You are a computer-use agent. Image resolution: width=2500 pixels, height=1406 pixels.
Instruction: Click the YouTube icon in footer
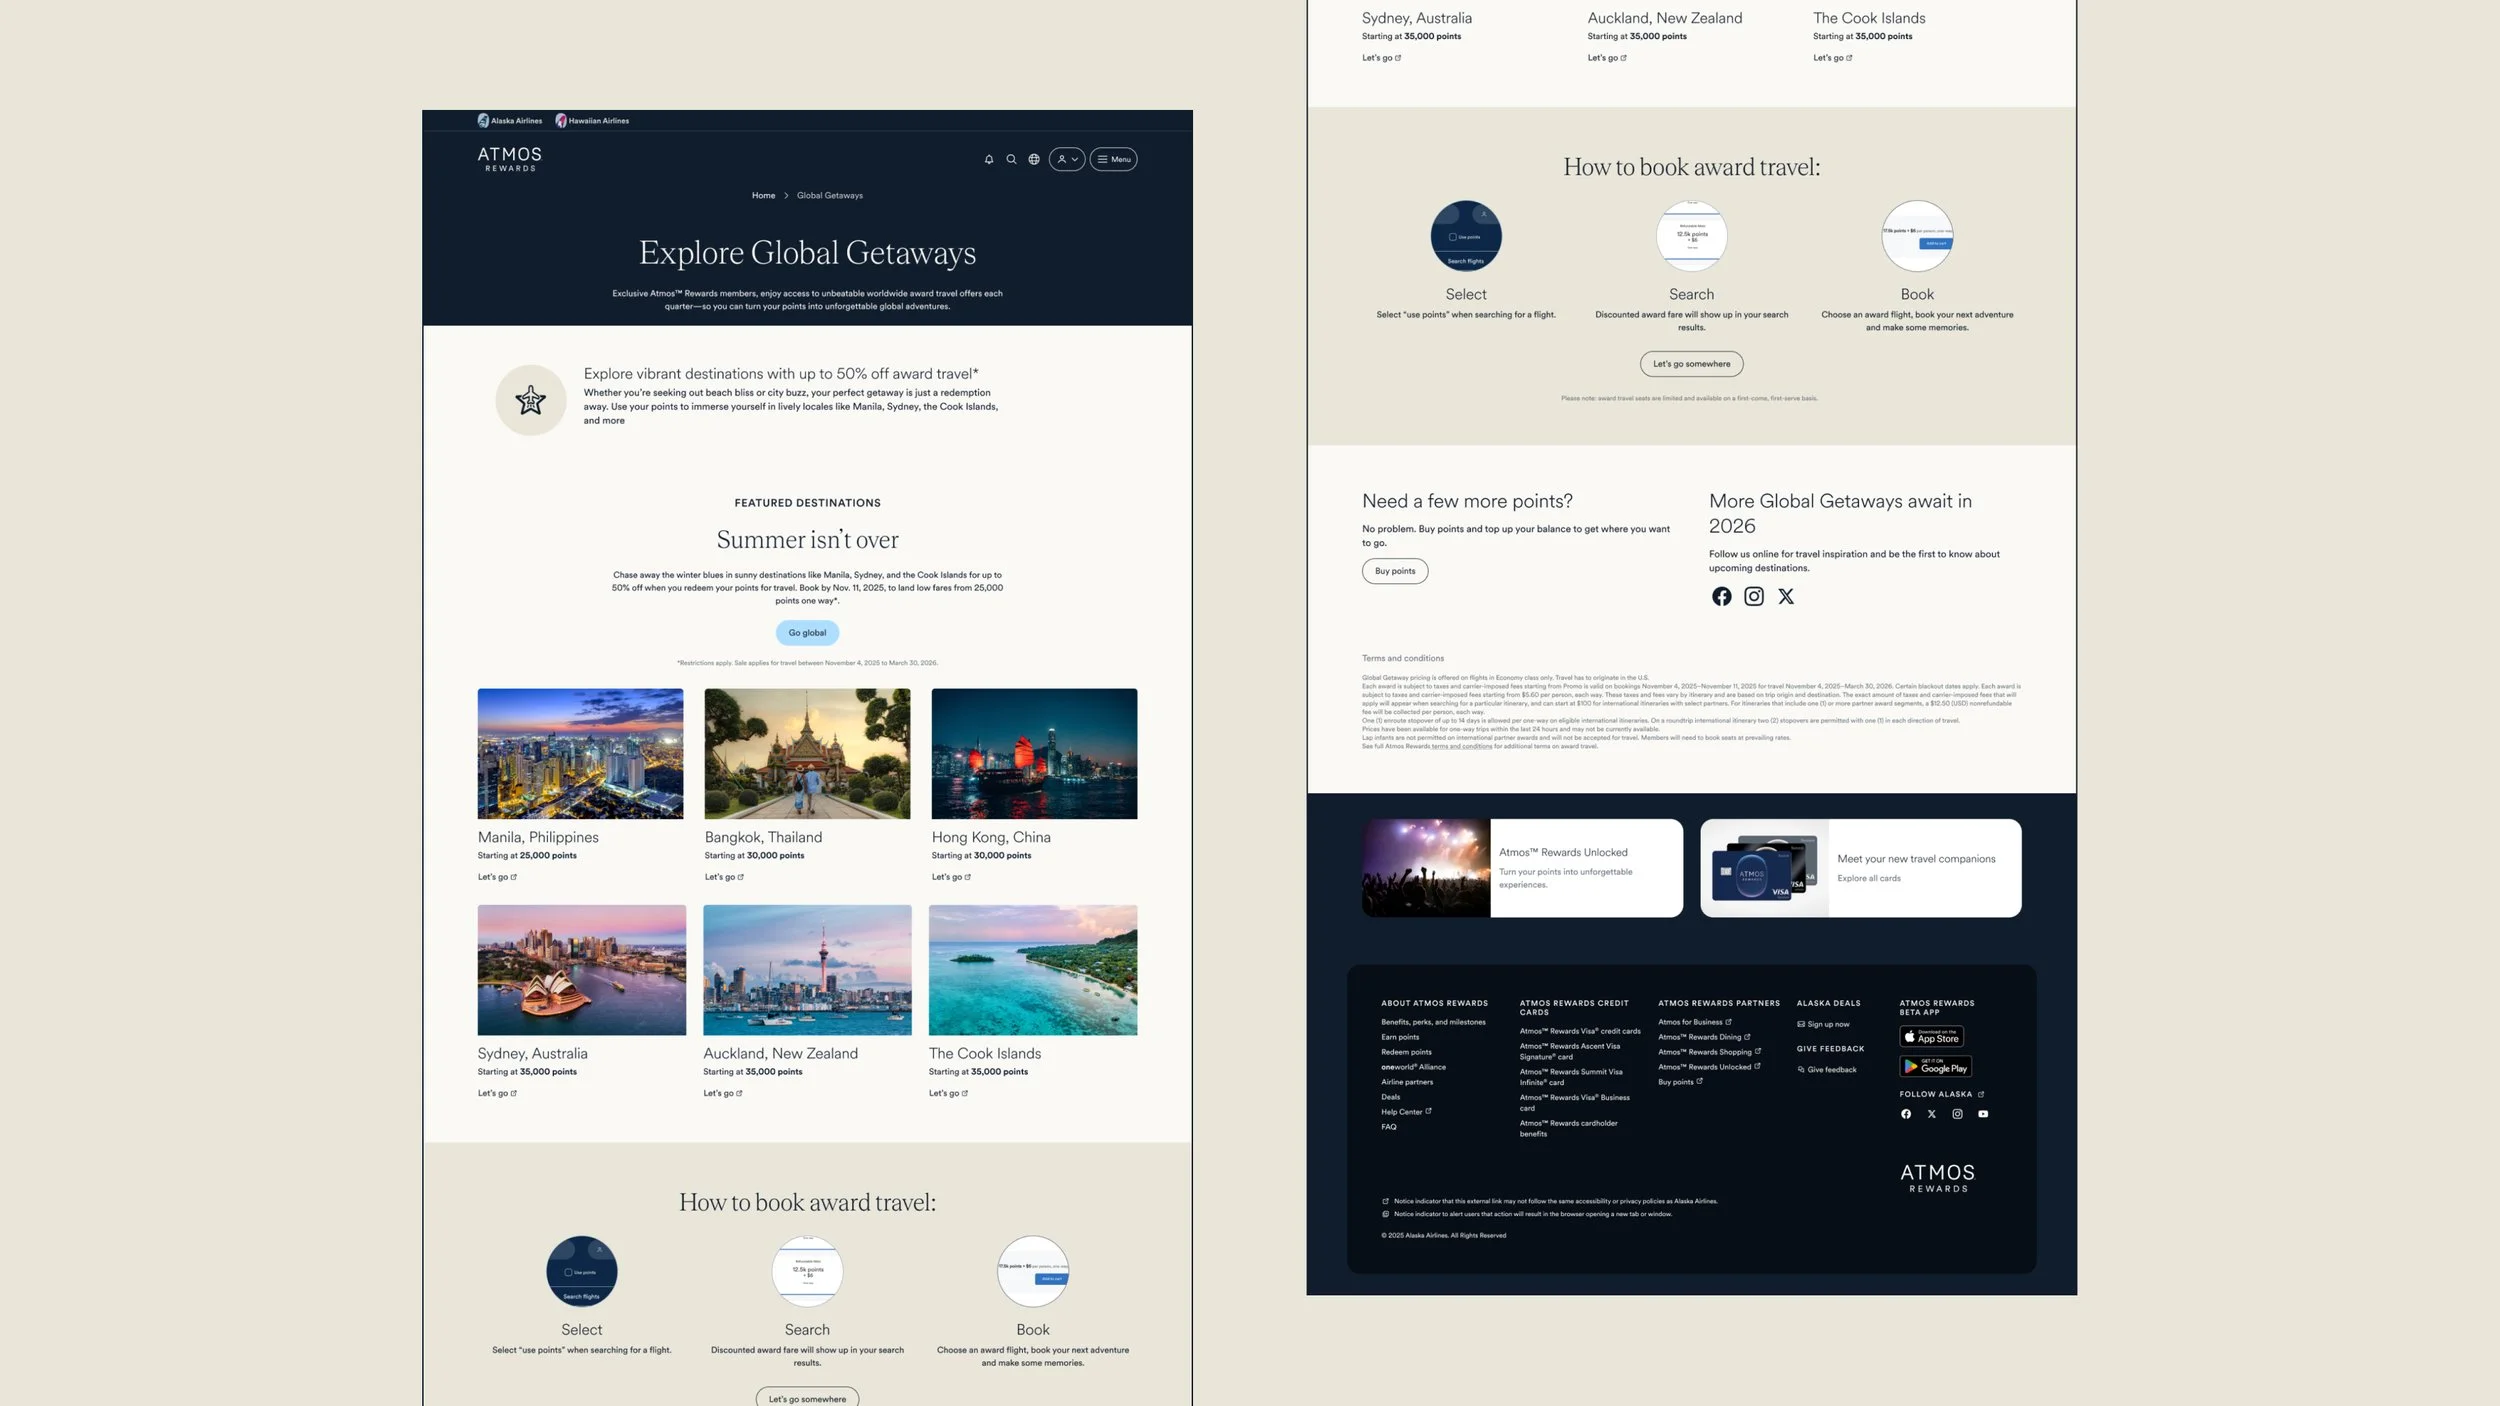point(1983,1114)
